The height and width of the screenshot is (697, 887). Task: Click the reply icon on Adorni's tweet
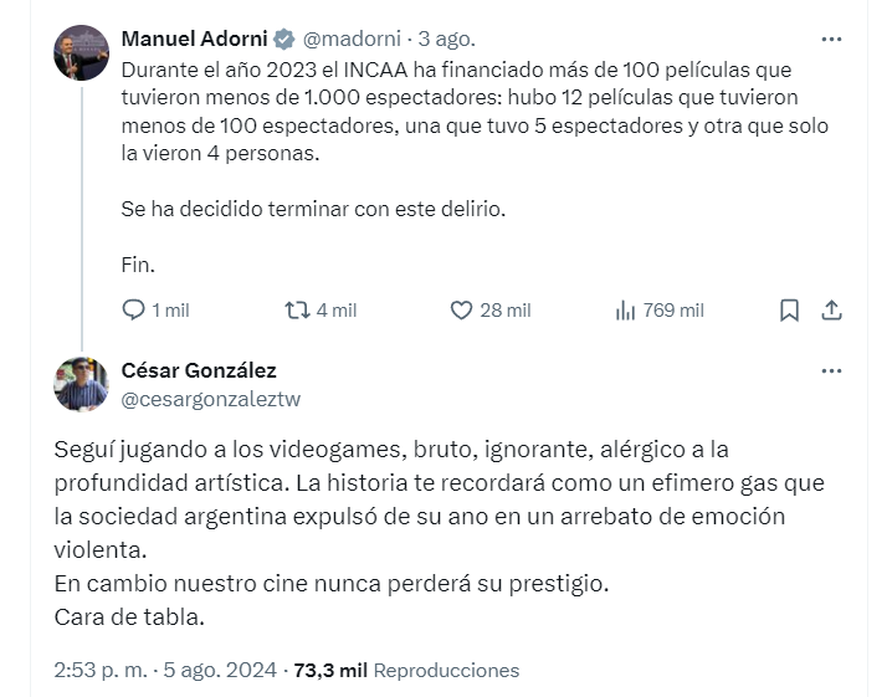134,311
